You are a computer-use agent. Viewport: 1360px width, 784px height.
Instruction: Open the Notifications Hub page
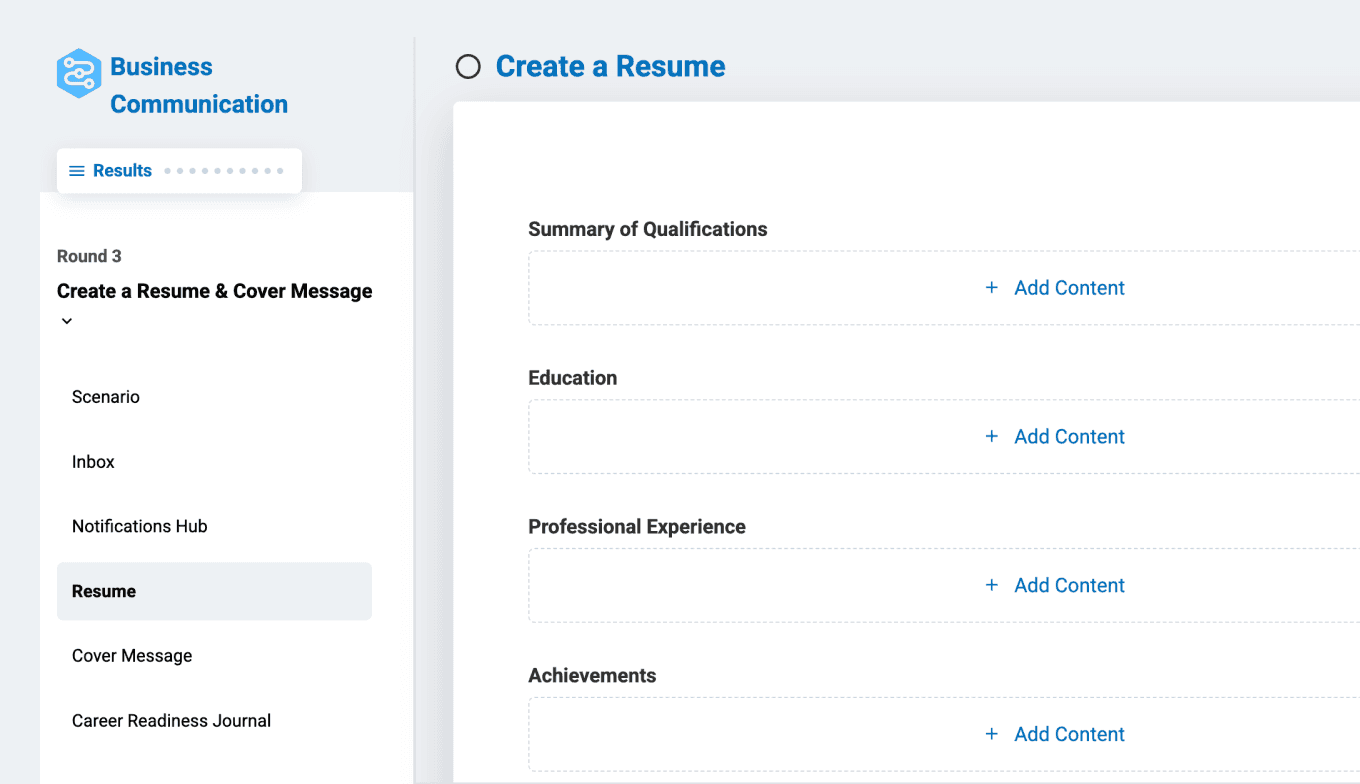140,526
